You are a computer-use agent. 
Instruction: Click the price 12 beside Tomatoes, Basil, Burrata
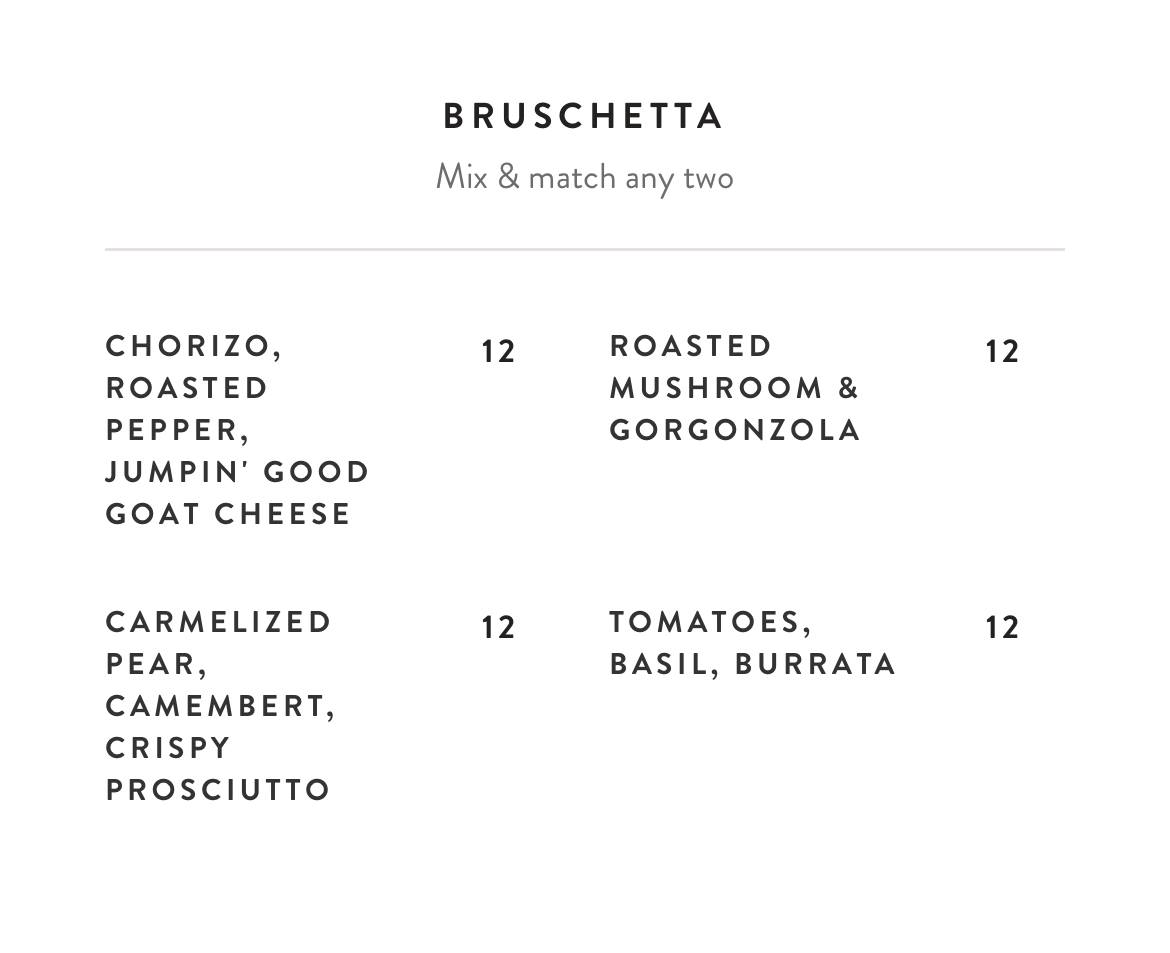(x=1002, y=628)
